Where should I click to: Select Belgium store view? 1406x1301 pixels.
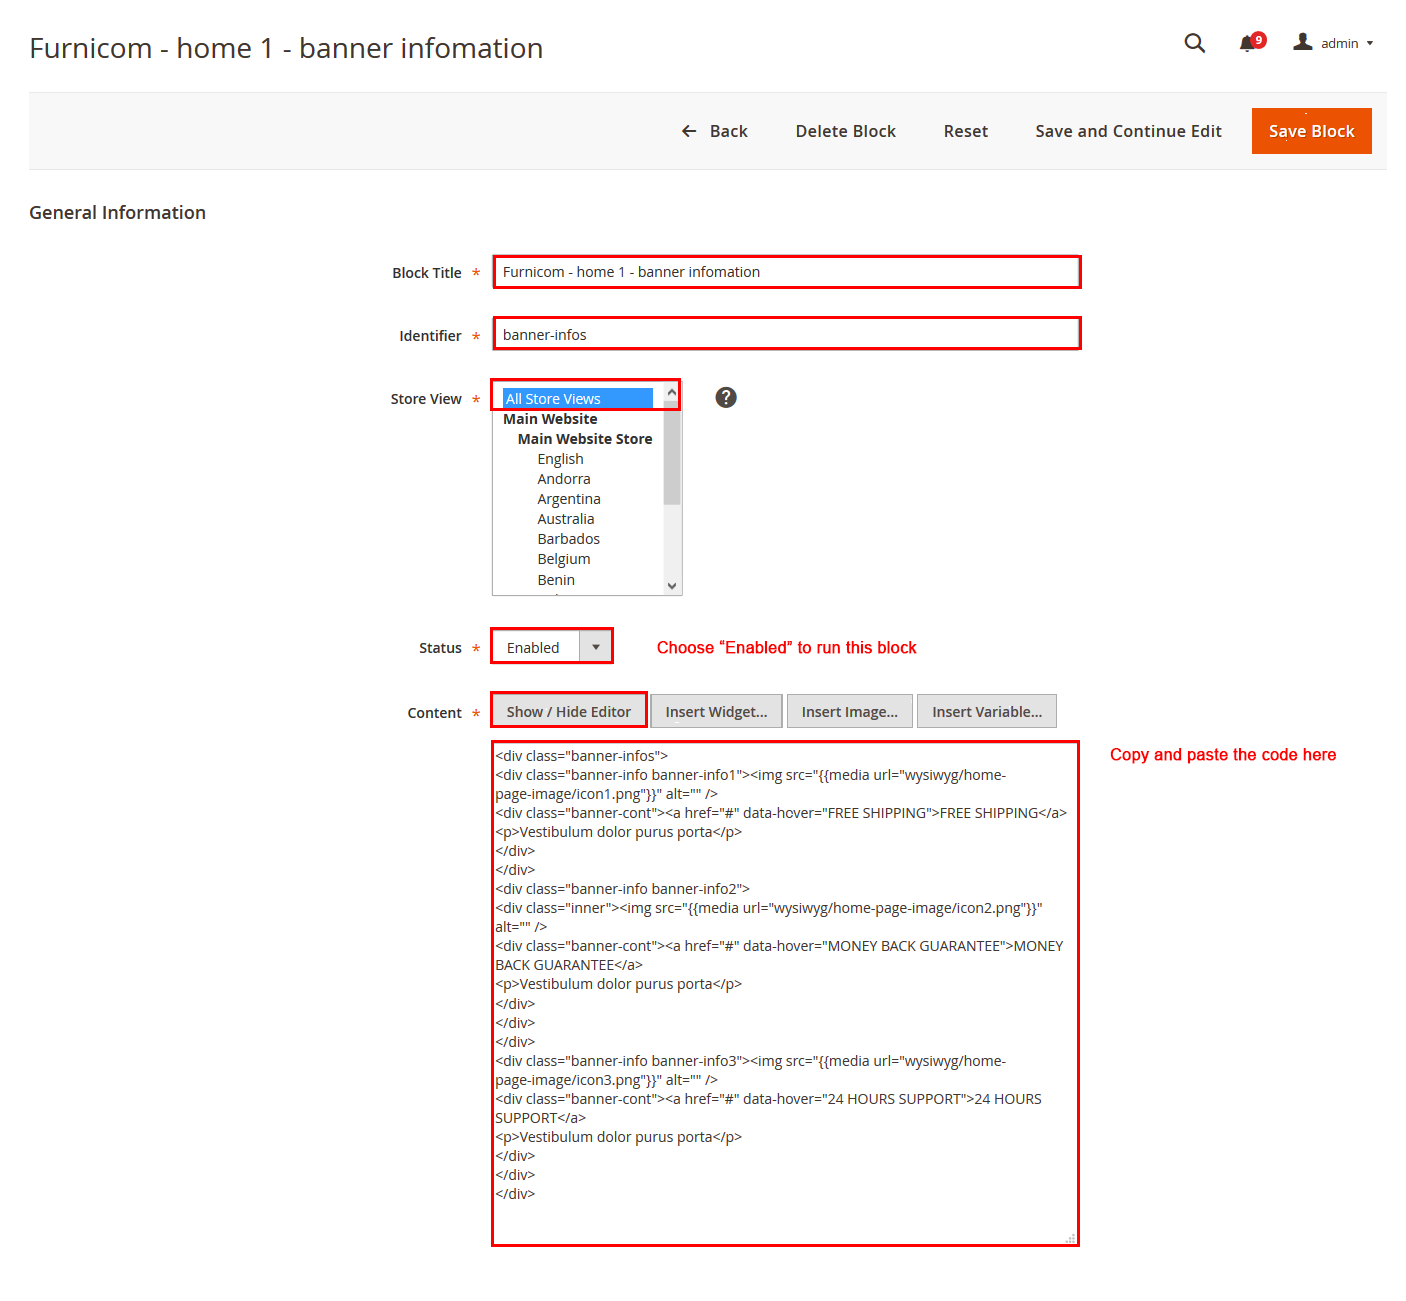[564, 559]
